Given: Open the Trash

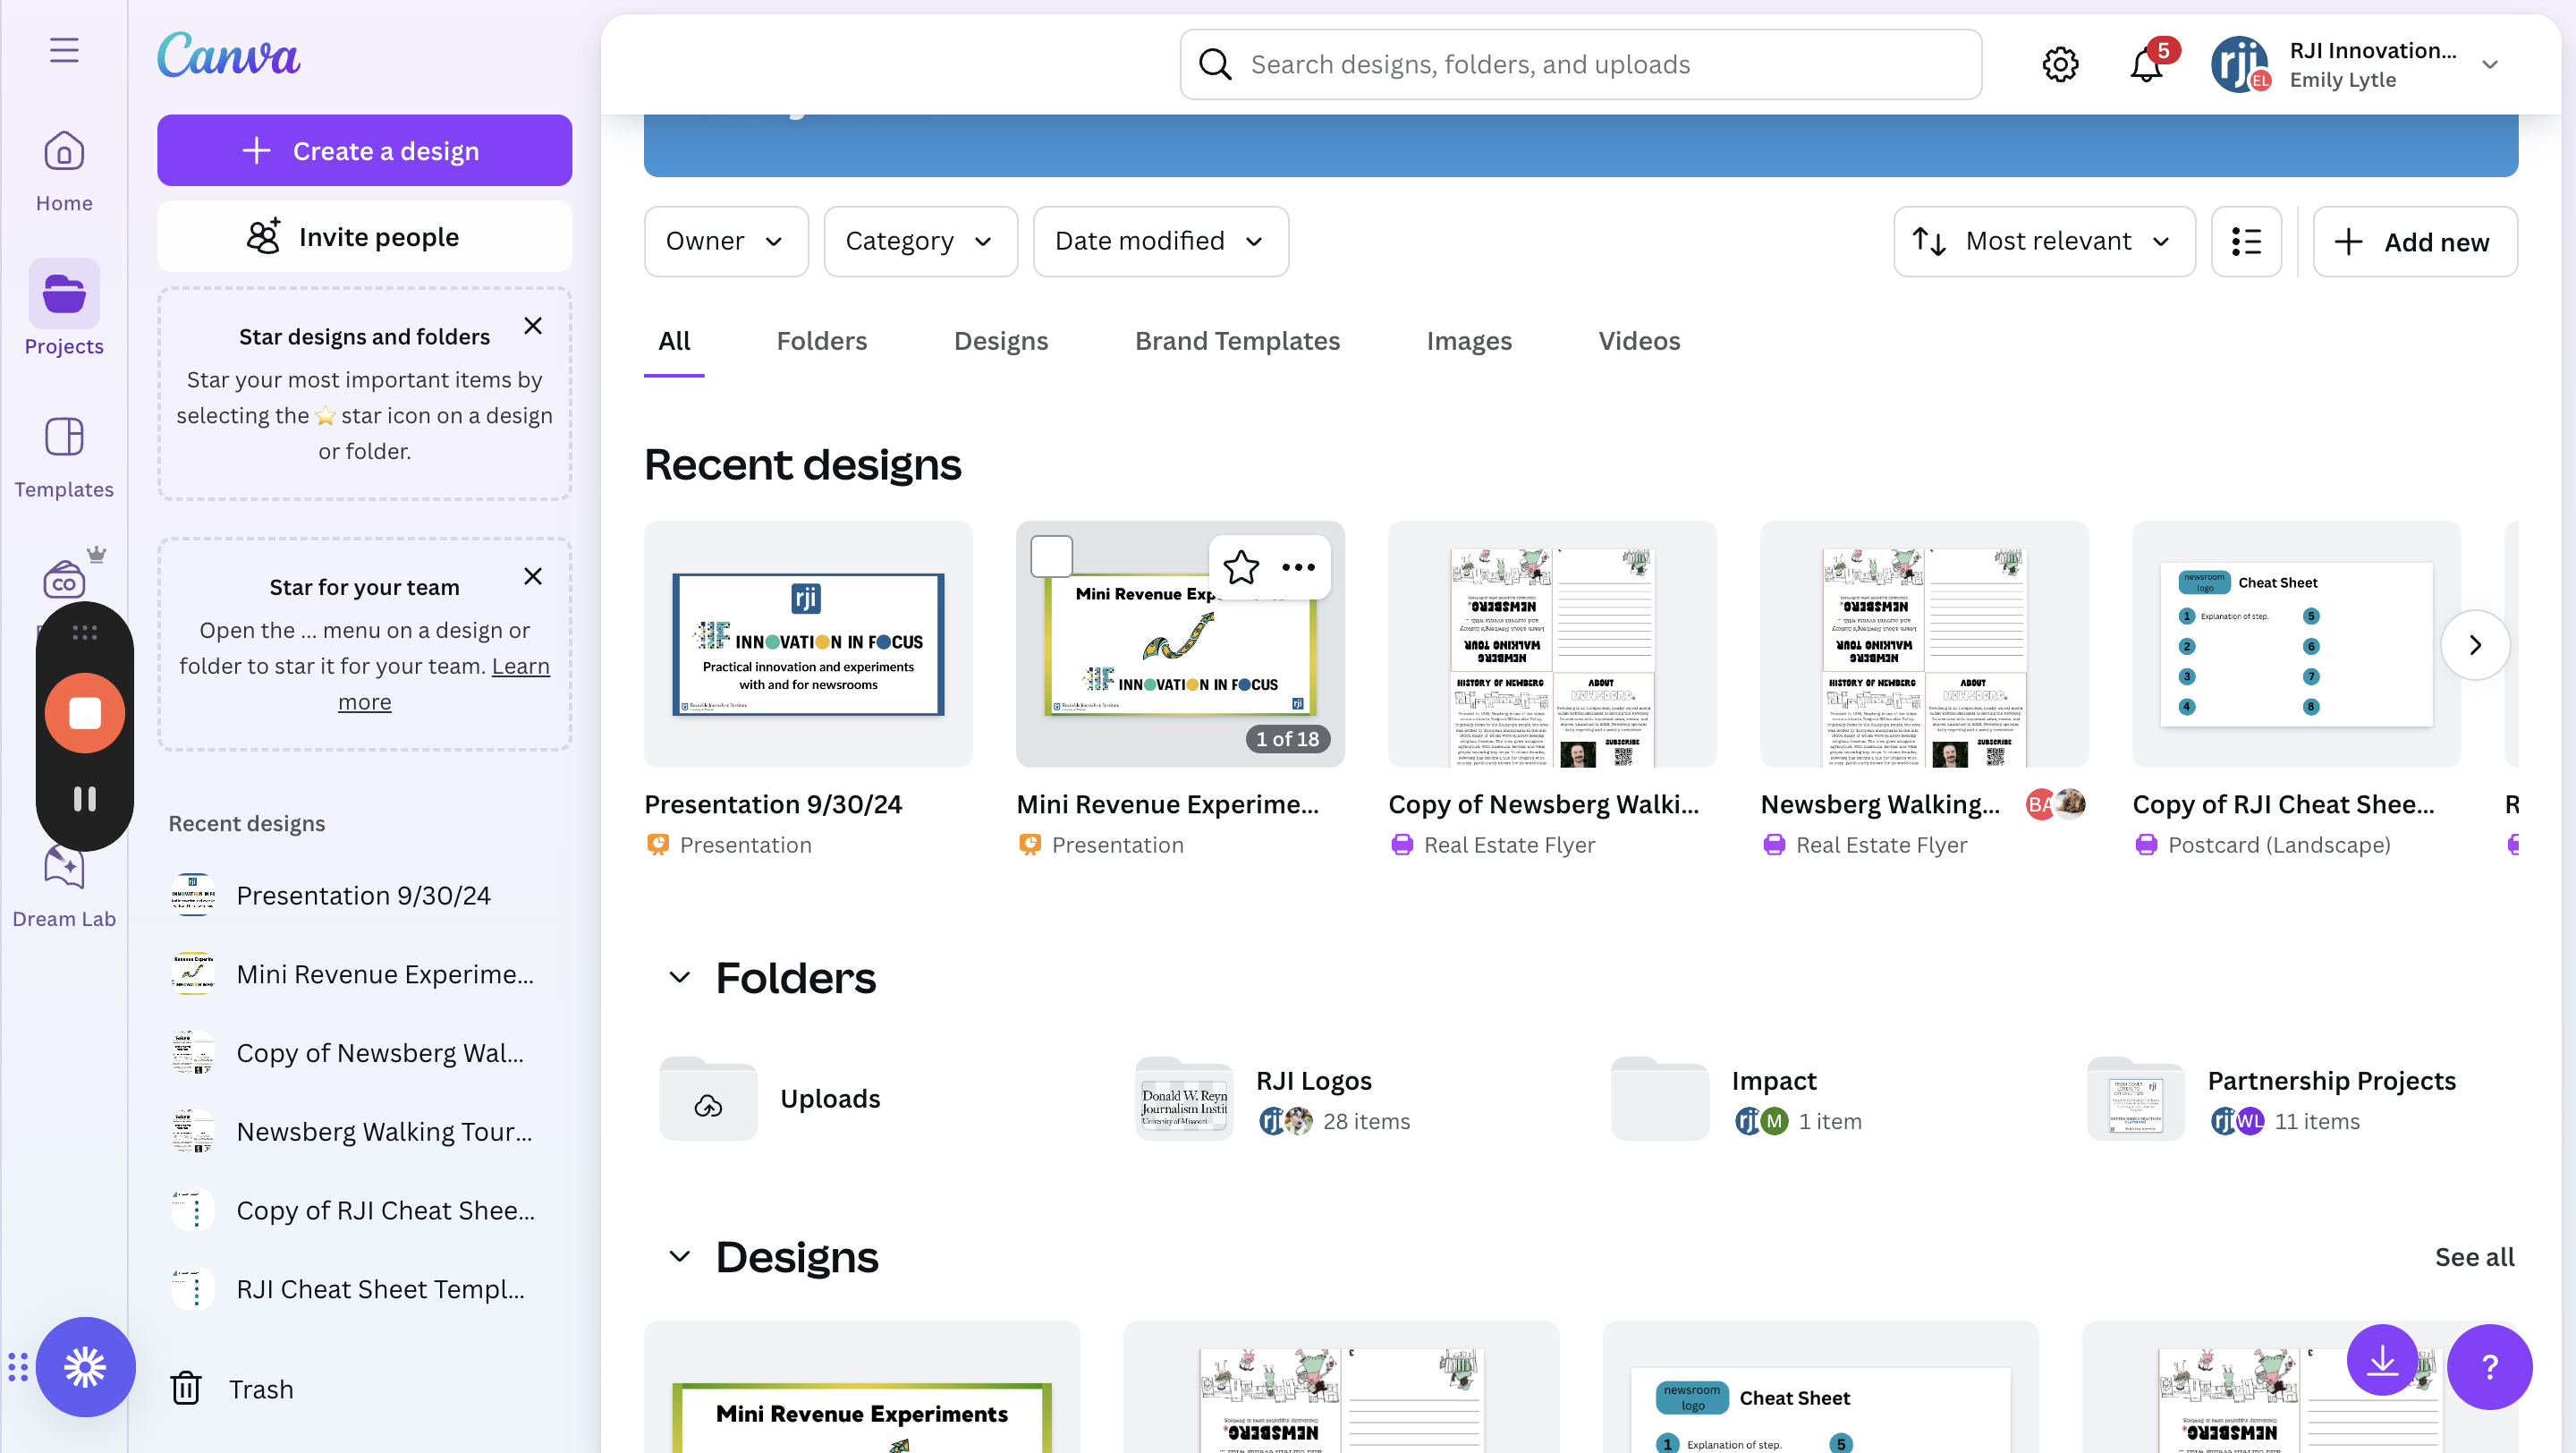Looking at the screenshot, I should [x=260, y=1388].
